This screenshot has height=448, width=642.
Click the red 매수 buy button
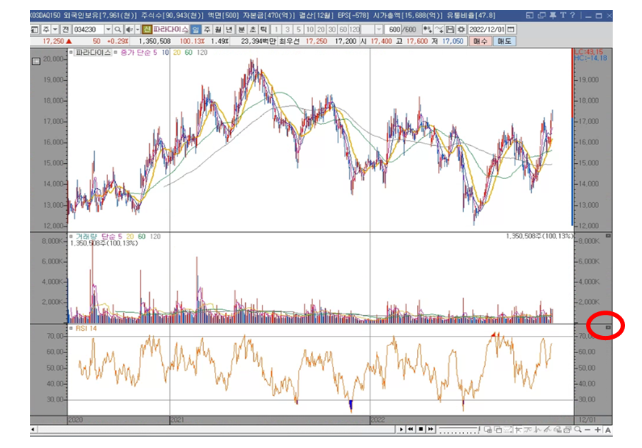coord(481,41)
